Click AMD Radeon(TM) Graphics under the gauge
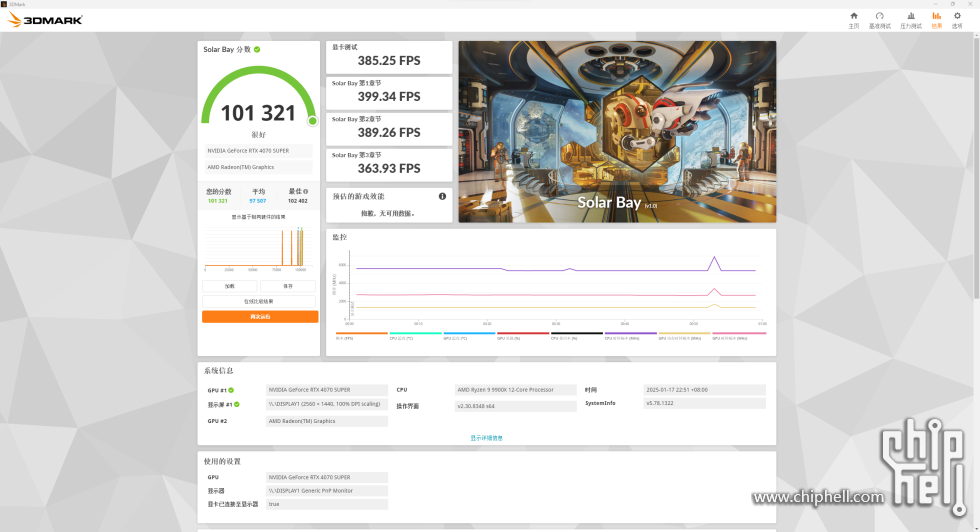The height and width of the screenshot is (532, 980). pyautogui.click(x=258, y=167)
